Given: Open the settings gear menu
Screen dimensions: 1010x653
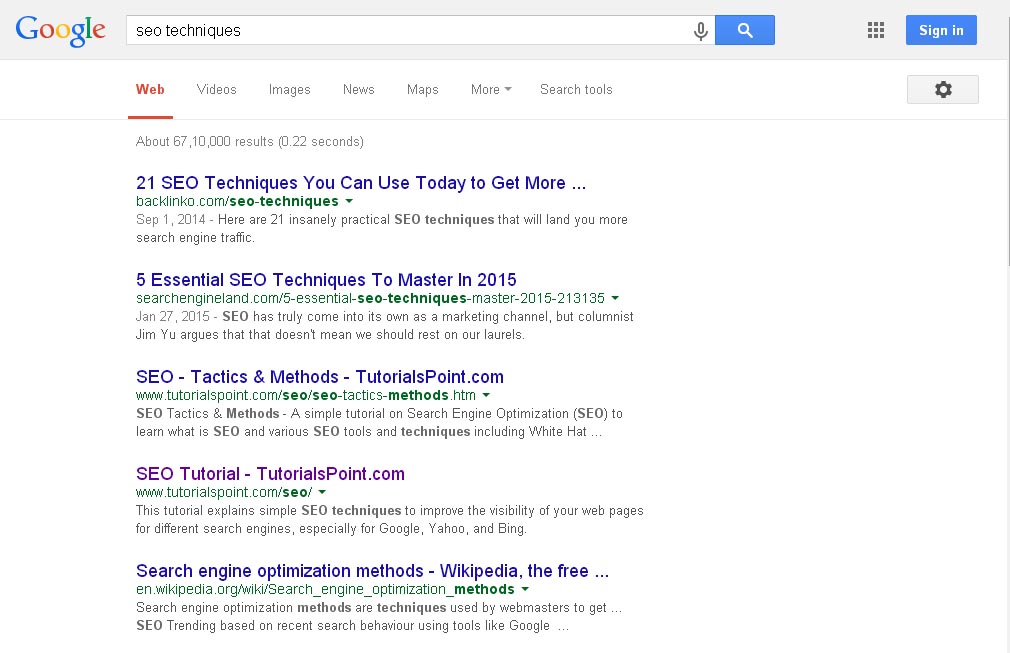Looking at the screenshot, I should (x=942, y=90).
